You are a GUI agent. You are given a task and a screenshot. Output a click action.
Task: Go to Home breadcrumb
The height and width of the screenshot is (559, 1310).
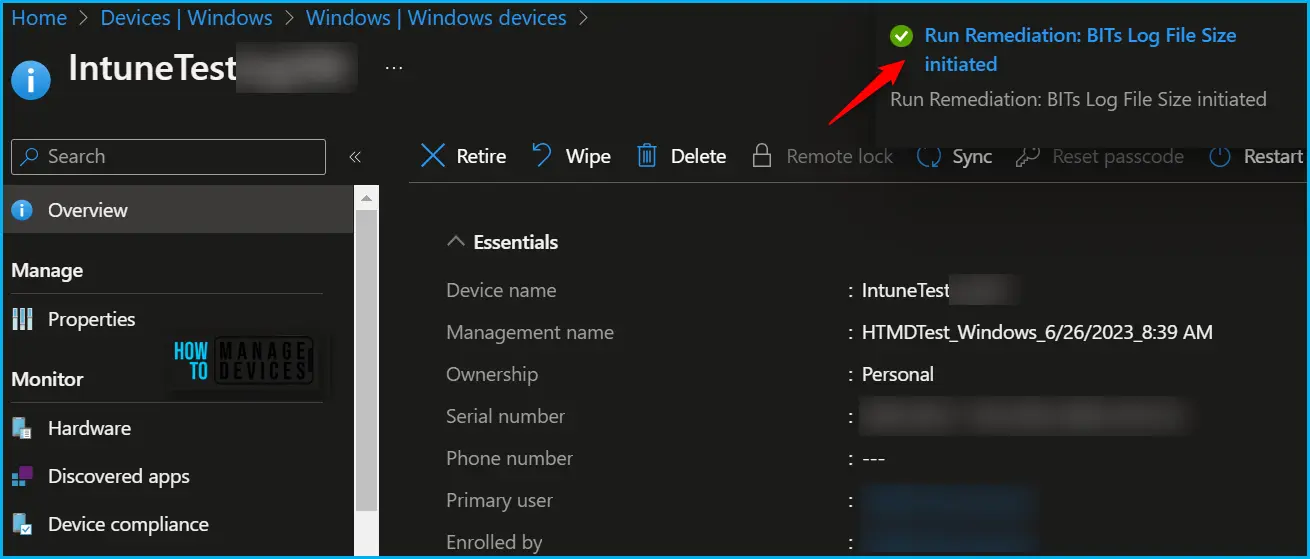(x=39, y=18)
